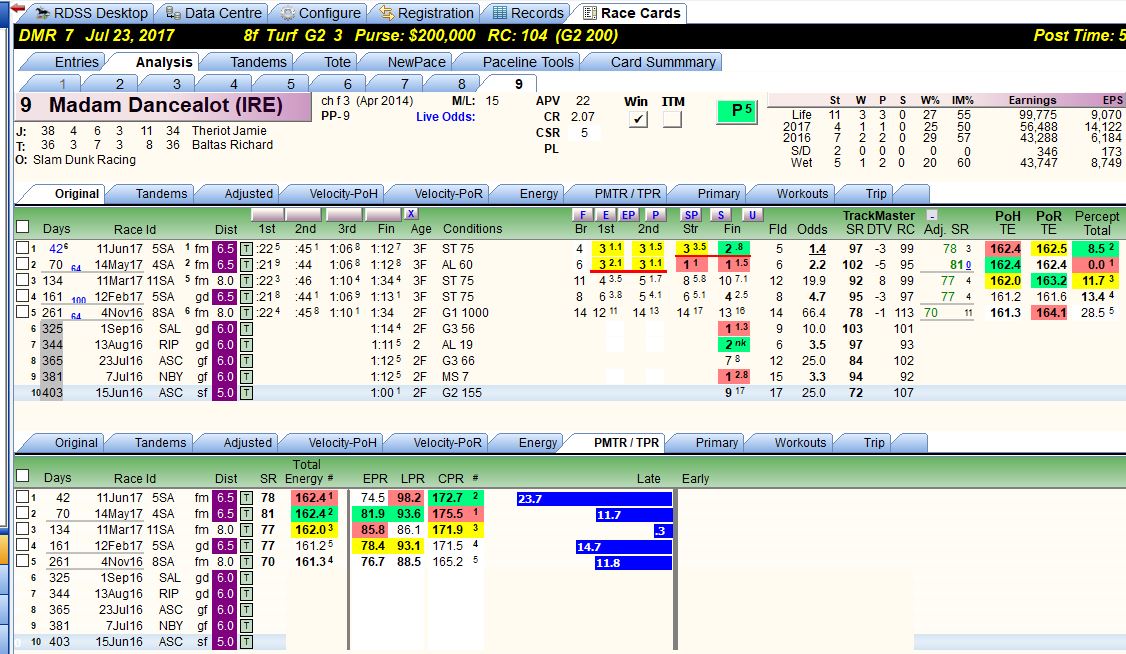Toggle the Win checkbox
This screenshot has width=1126, height=654.
tap(637, 119)
